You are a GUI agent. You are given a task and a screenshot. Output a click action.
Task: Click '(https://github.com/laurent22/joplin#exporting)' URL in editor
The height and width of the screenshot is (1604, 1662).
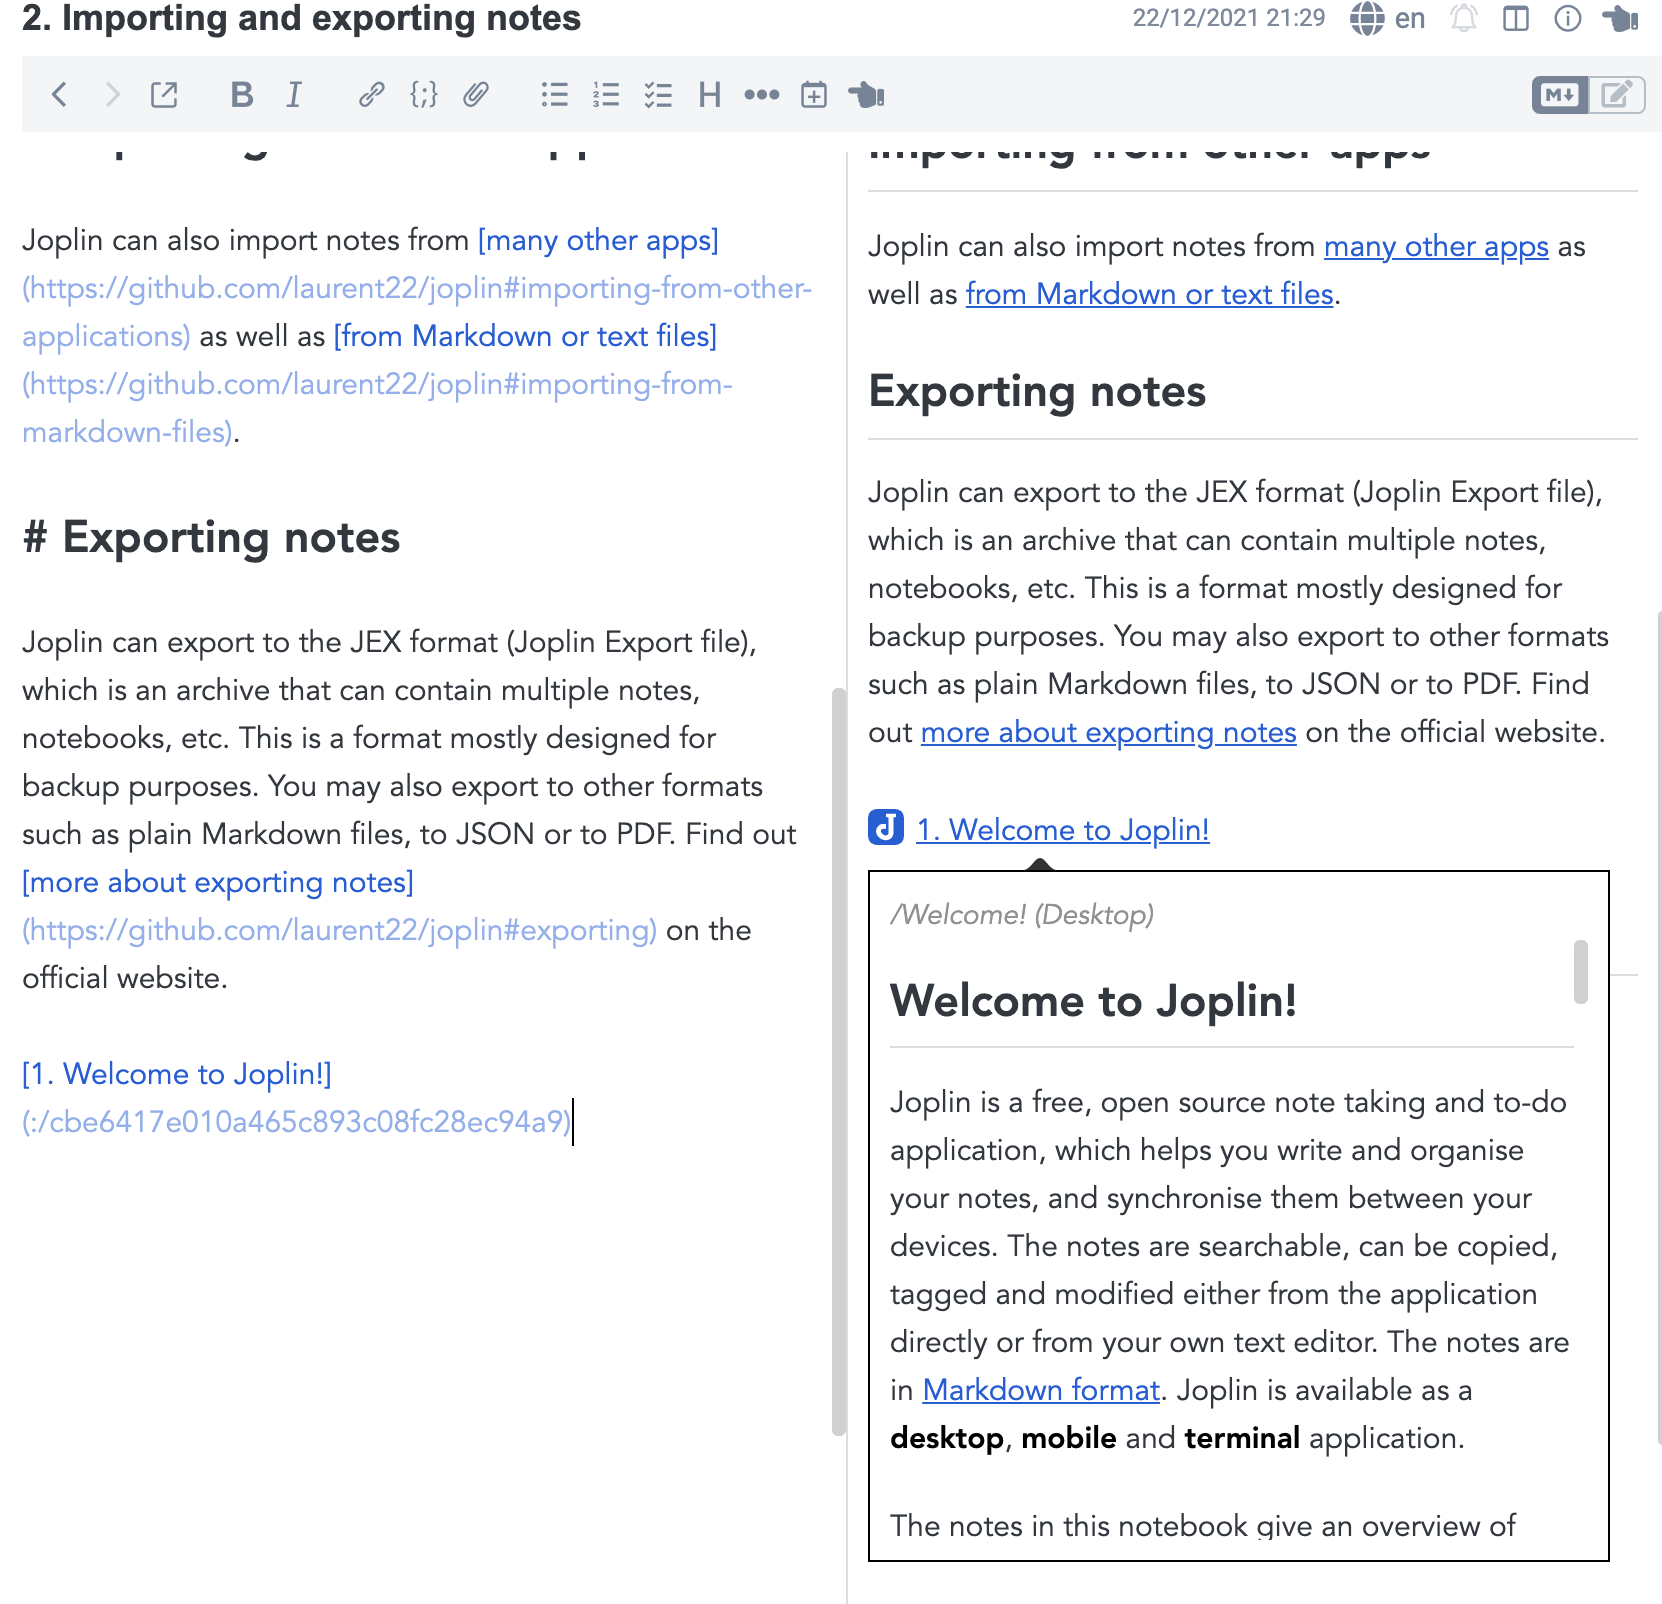340,930
